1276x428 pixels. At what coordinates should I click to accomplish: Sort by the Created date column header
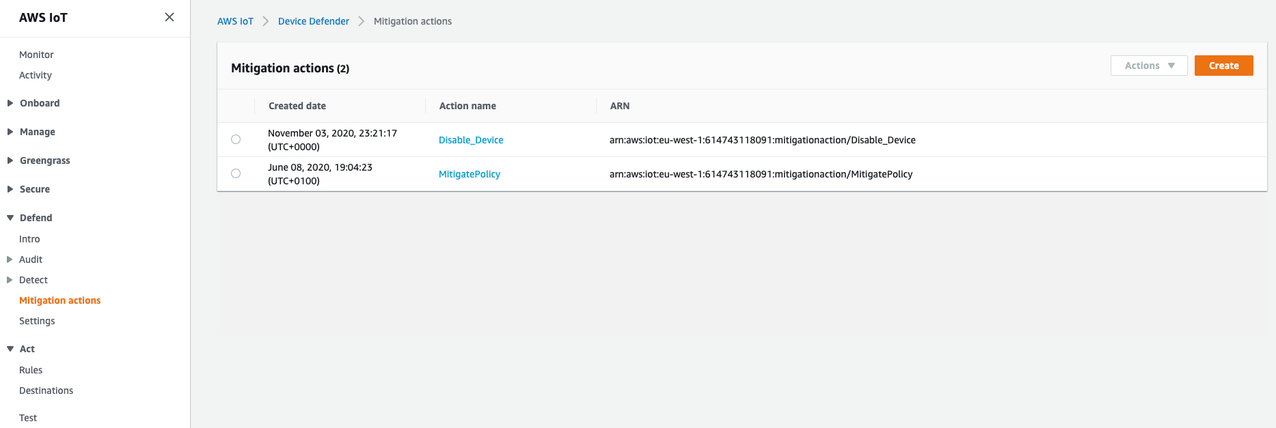click(x=297, y=106)
